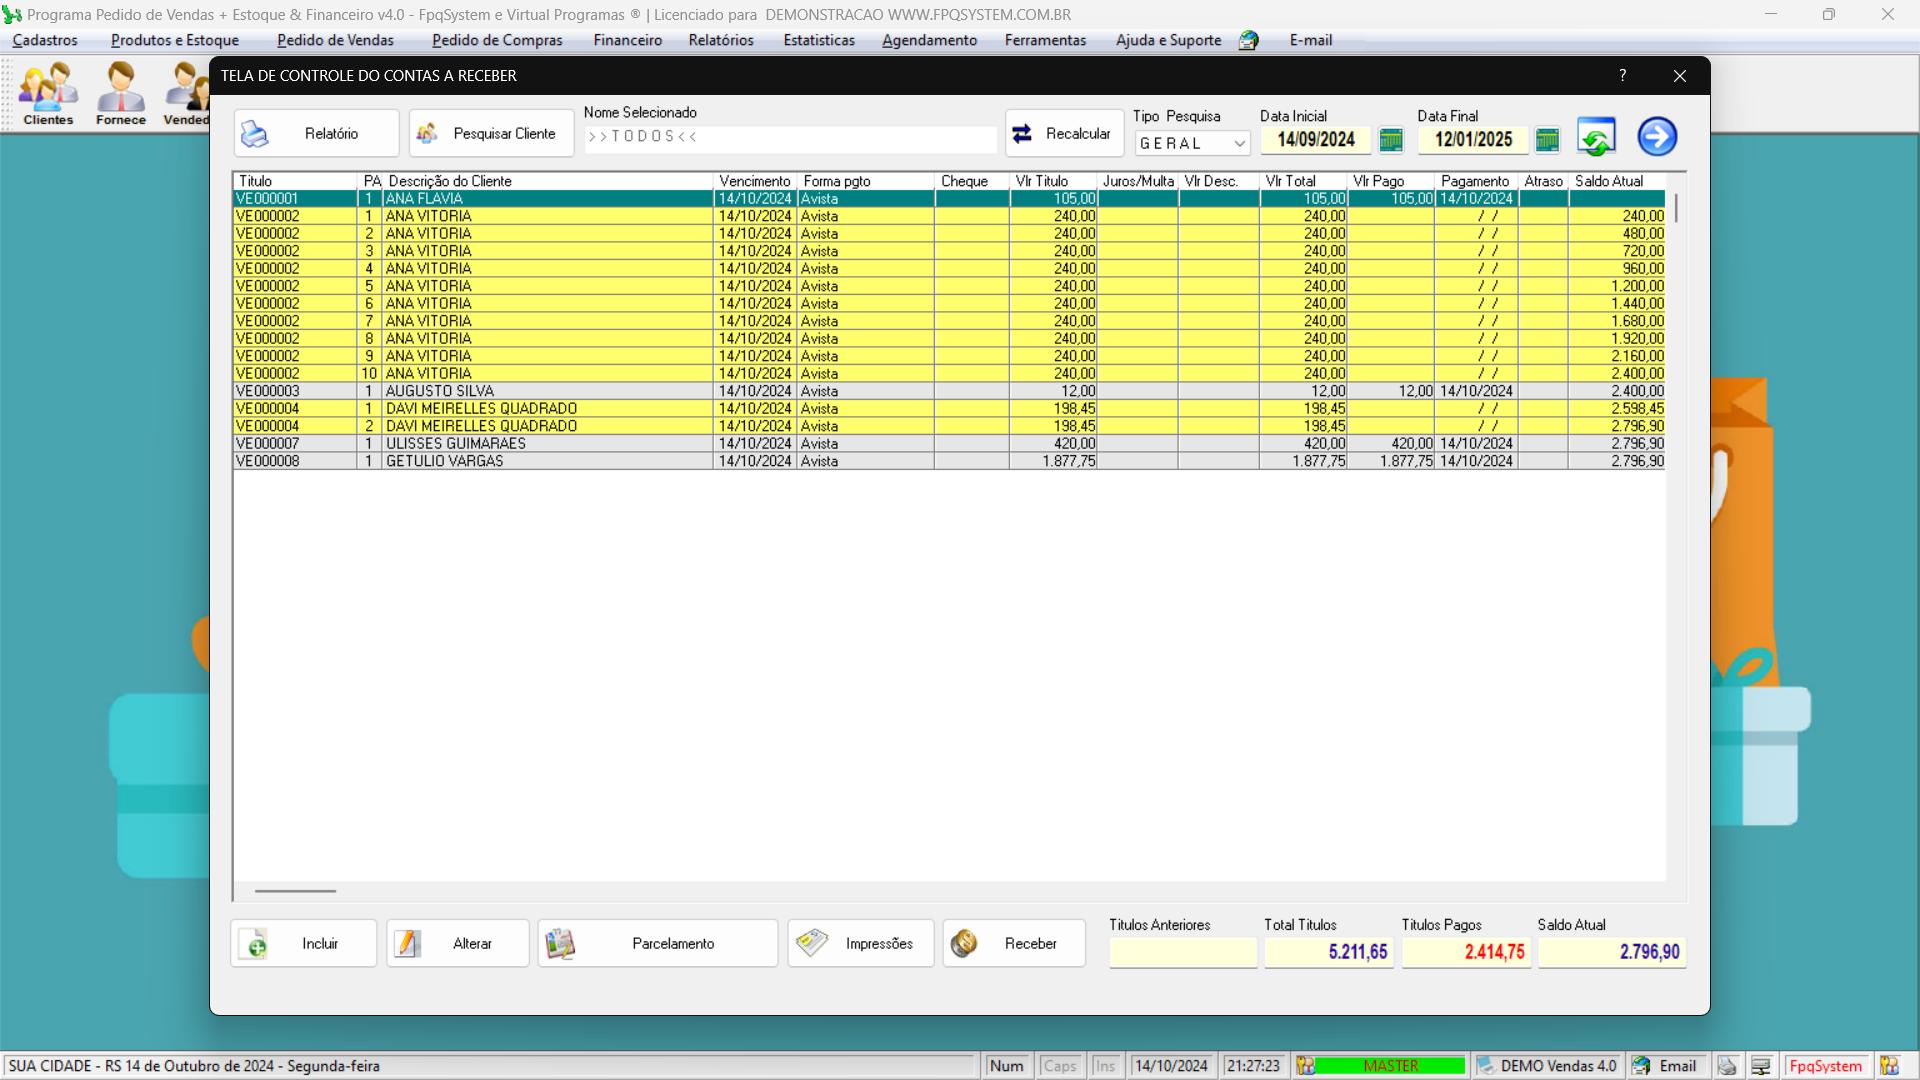Click the Vlr Pago column header
This screenshot has height=1080, width=1920.
pyautogui.click(x=1391, y=181)
